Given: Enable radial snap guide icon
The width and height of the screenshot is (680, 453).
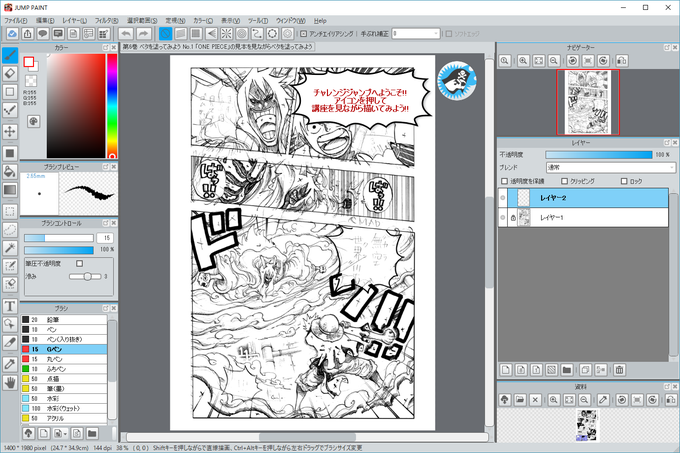Looking at the screenshot, I should (x=226, y=33).
